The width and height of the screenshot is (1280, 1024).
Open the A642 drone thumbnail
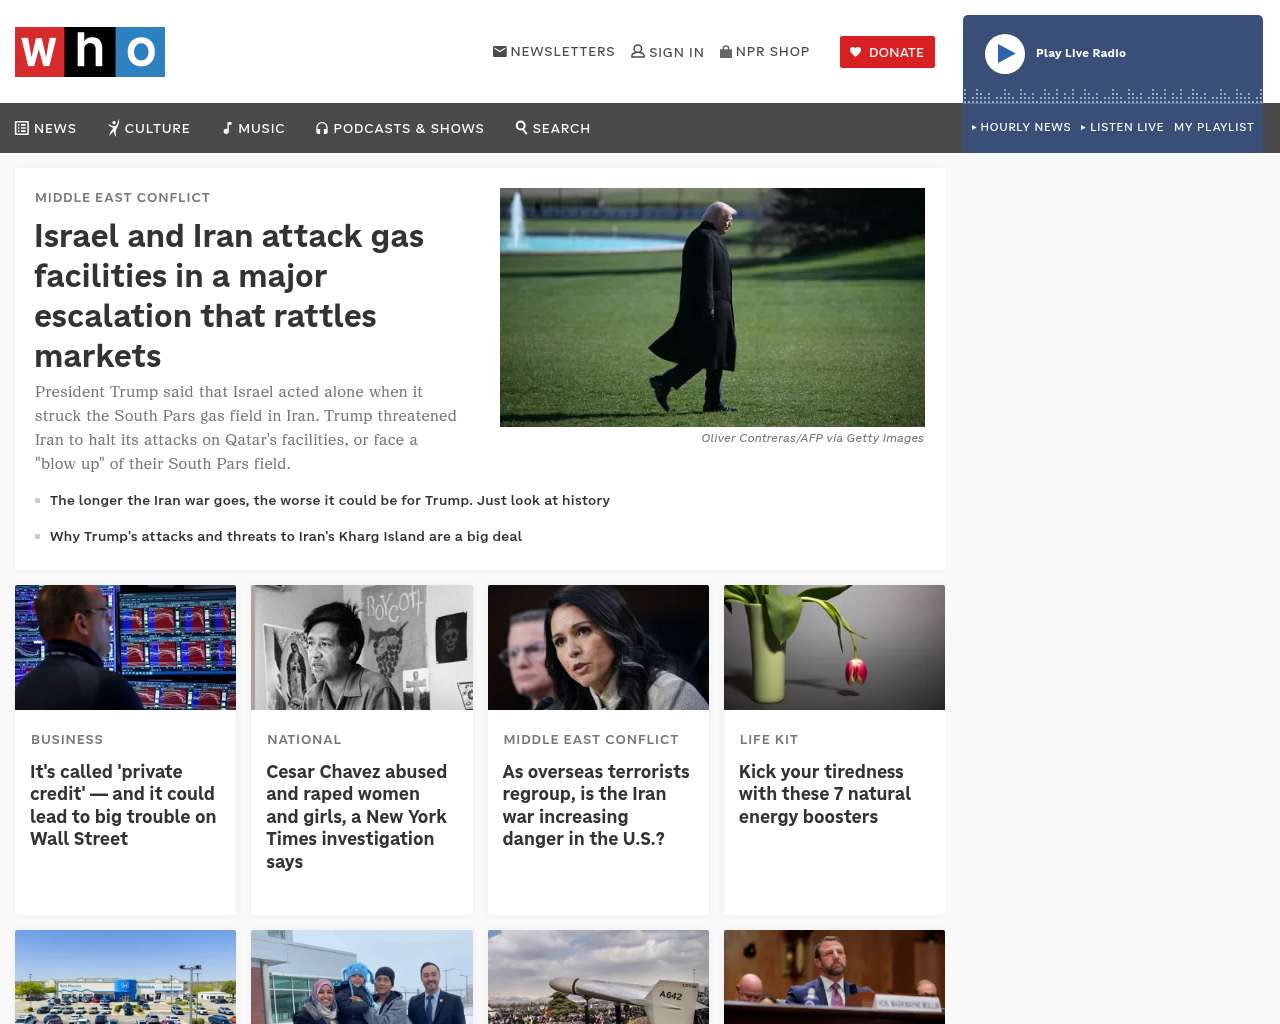(x=598, y=977)
